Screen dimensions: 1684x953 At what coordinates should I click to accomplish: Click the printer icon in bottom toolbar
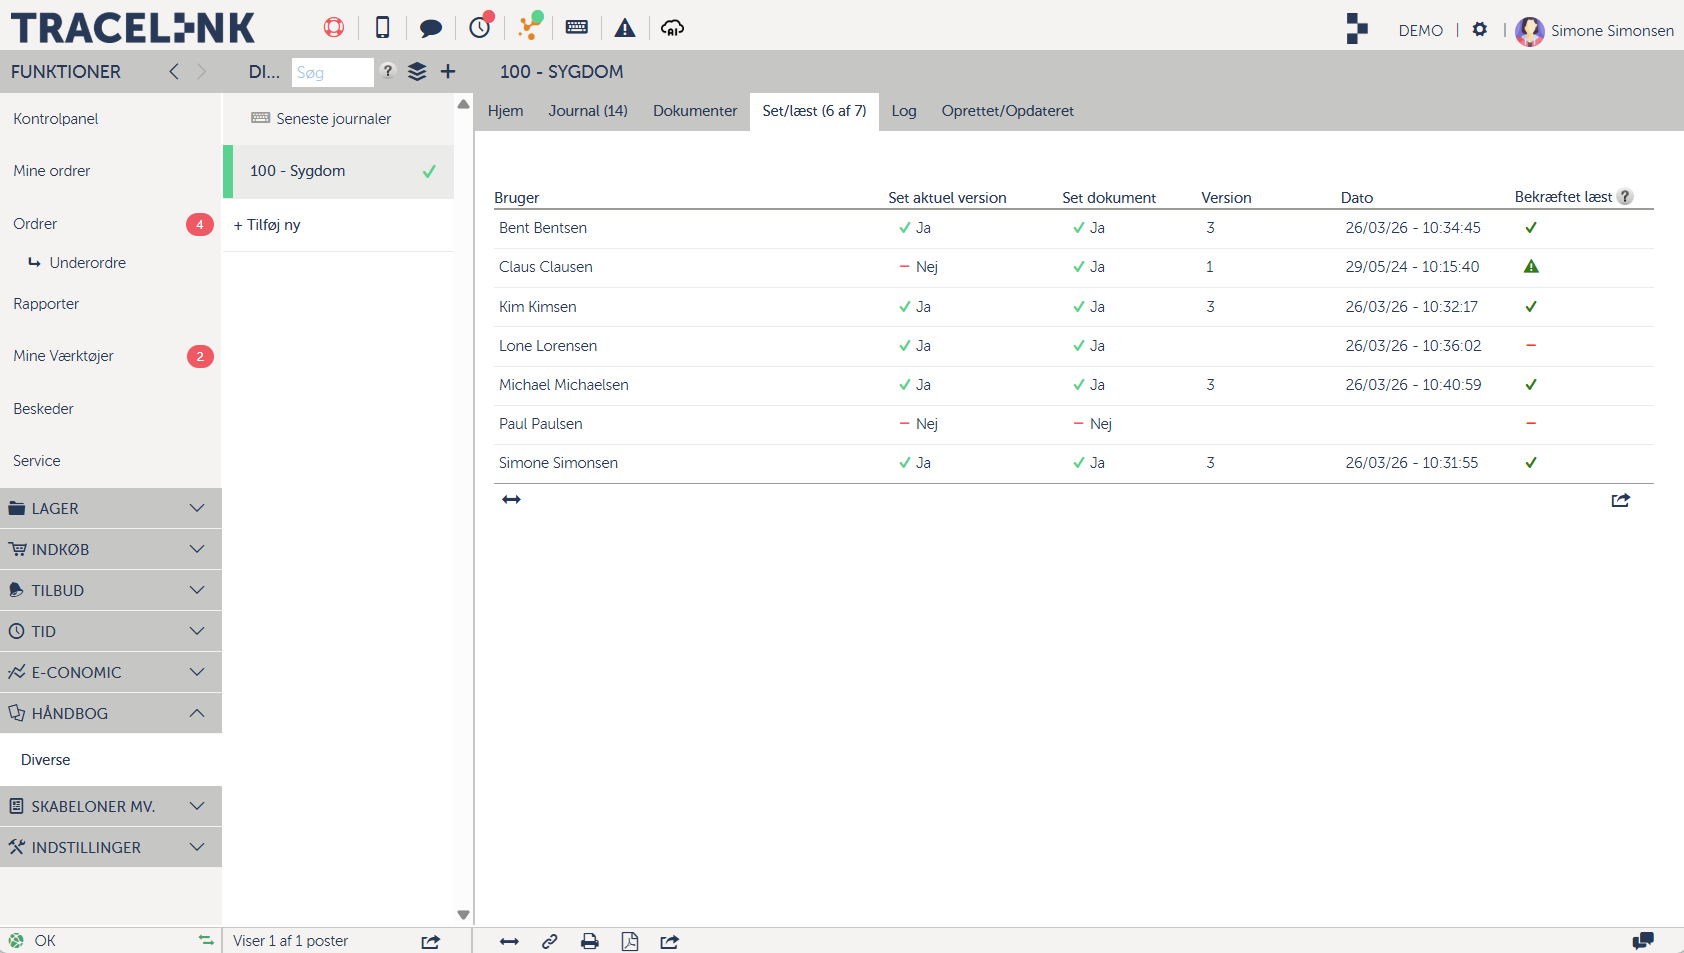click(590, 941)
